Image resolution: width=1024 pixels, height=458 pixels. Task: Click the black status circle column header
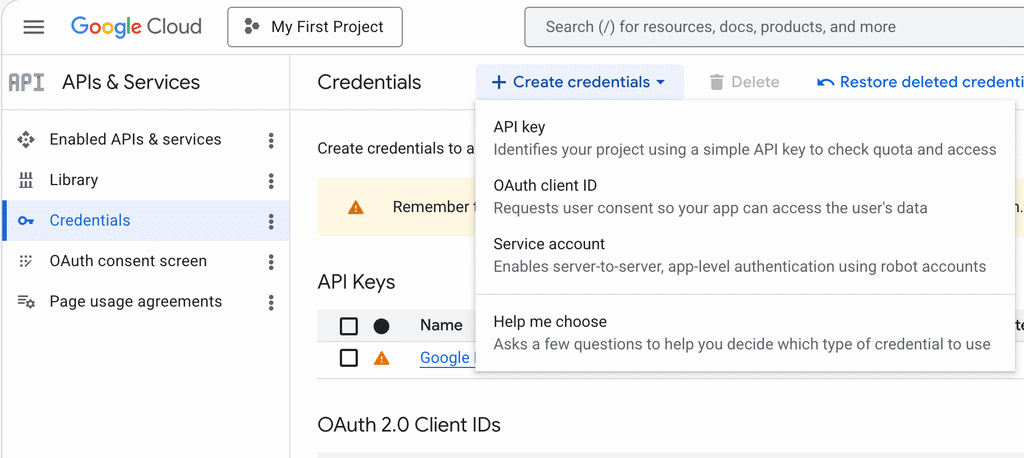pyautogui.click(x=381, y=326)
